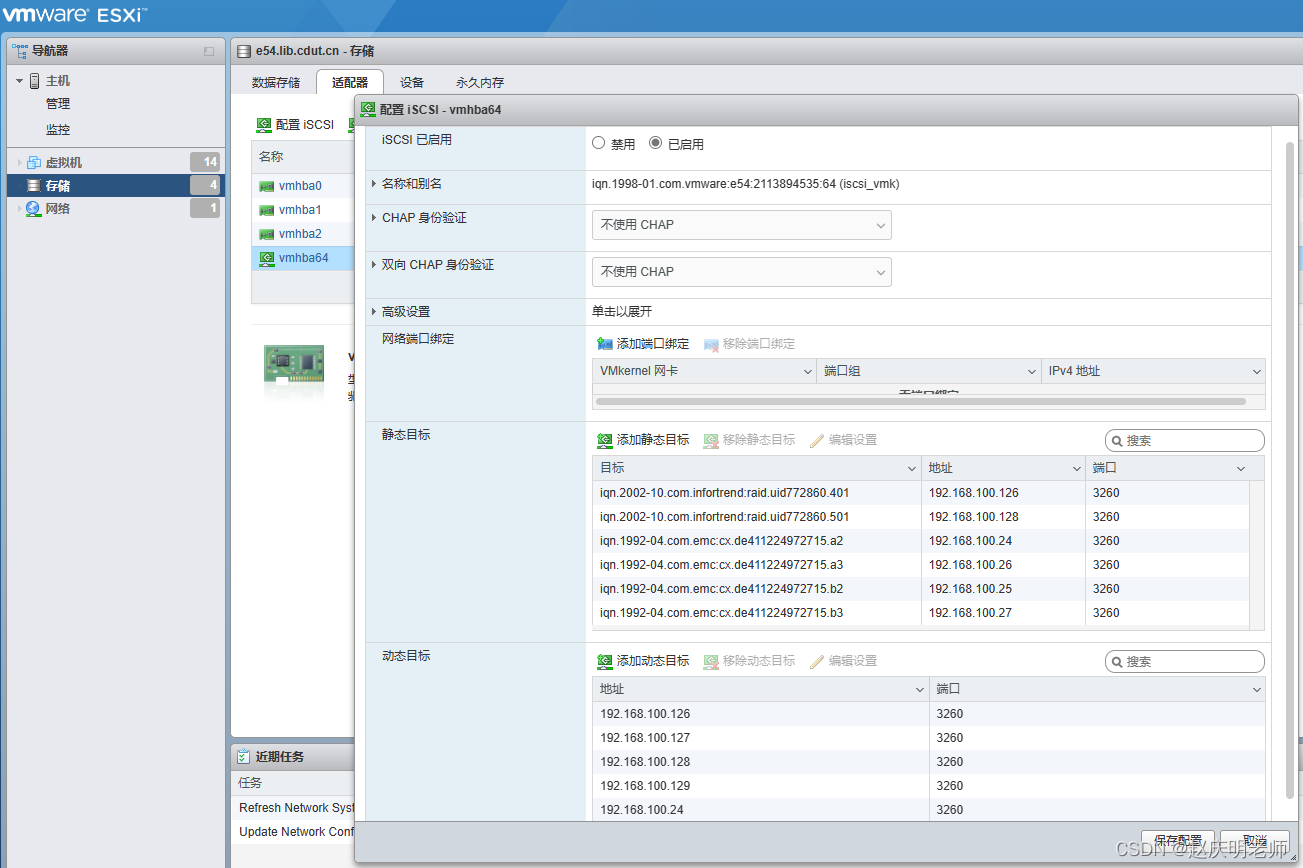Click Add port binding
The height and width of the screenshot is (868, 1303).
point(642,343)
